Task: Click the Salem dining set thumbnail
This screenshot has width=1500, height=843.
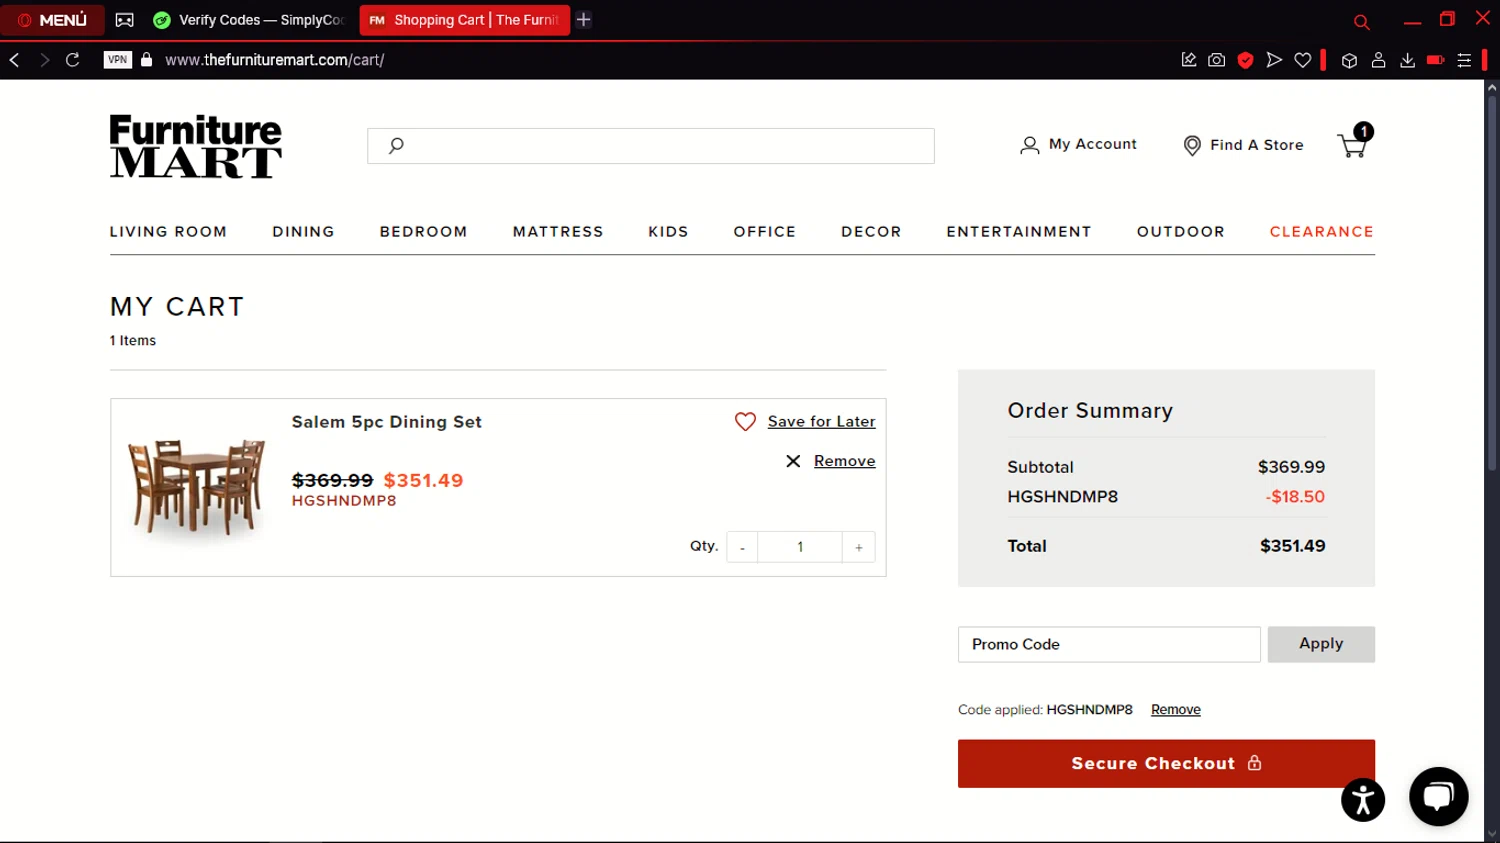Action: (197, 488)
